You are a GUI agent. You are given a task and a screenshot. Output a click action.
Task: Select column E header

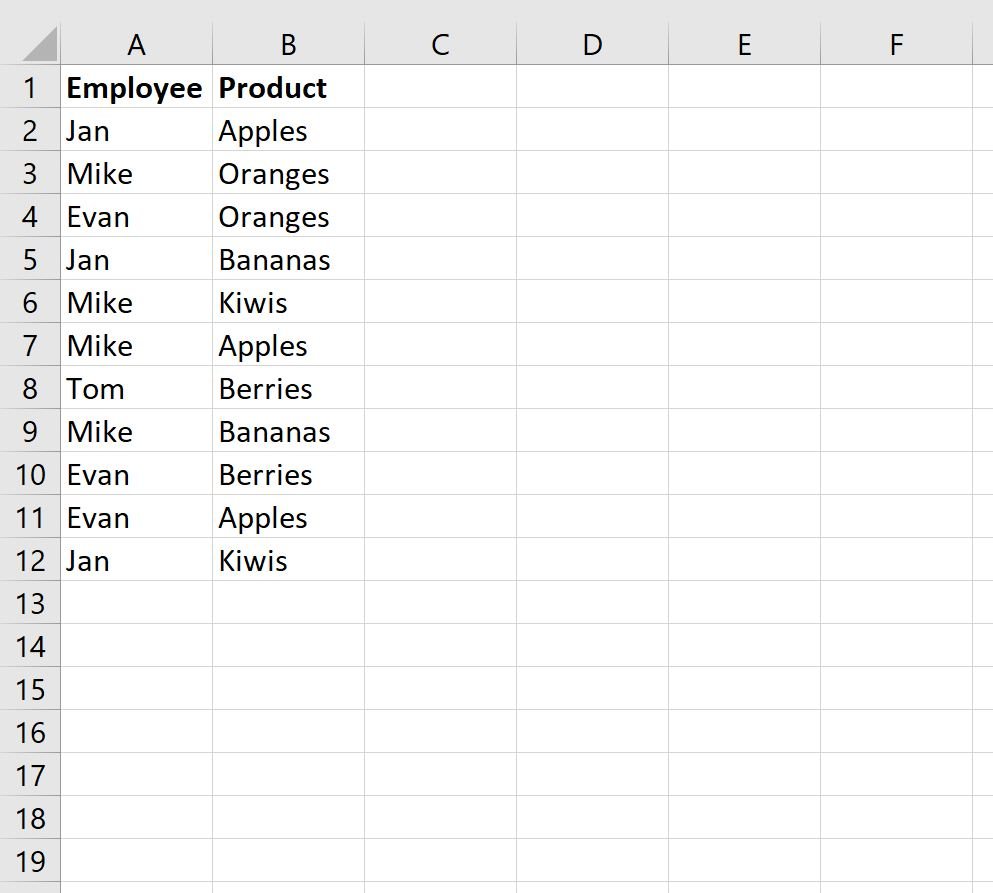[x=744, y=44]
